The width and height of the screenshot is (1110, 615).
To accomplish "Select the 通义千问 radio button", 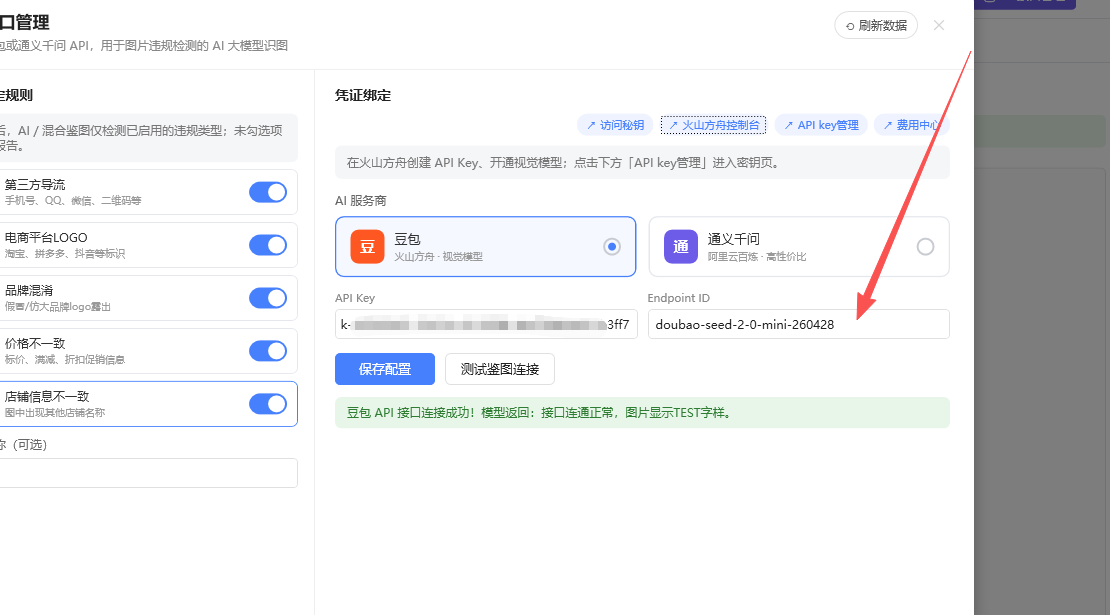I will (x=925, y=246).
